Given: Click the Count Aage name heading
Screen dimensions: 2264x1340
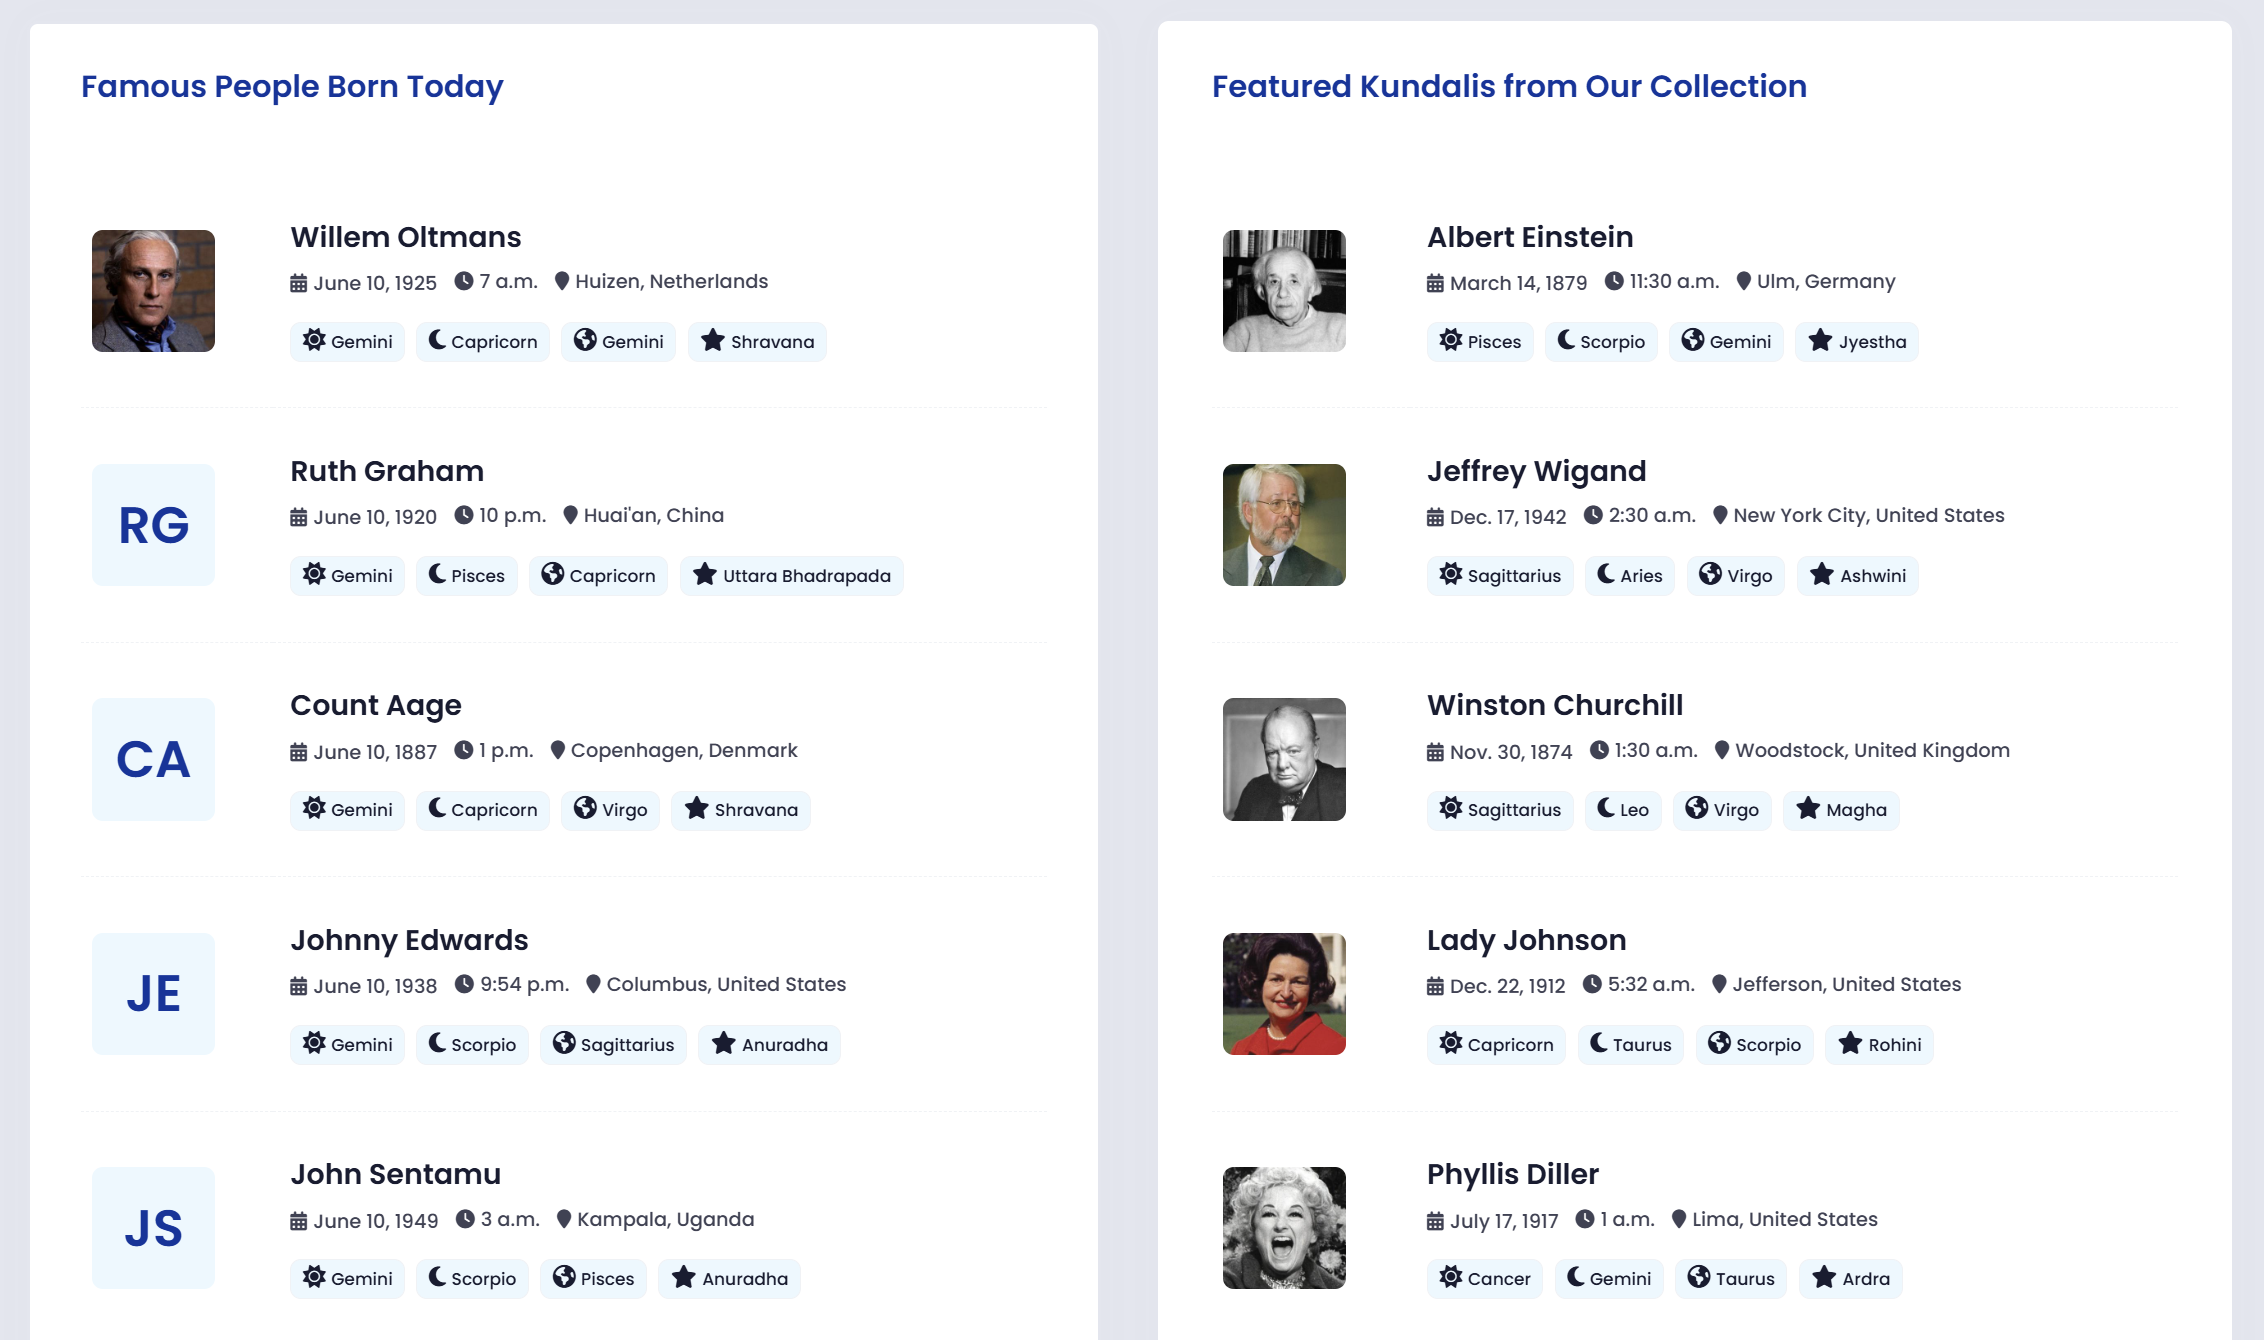Looking at the screenshot, I should [376, 705].
